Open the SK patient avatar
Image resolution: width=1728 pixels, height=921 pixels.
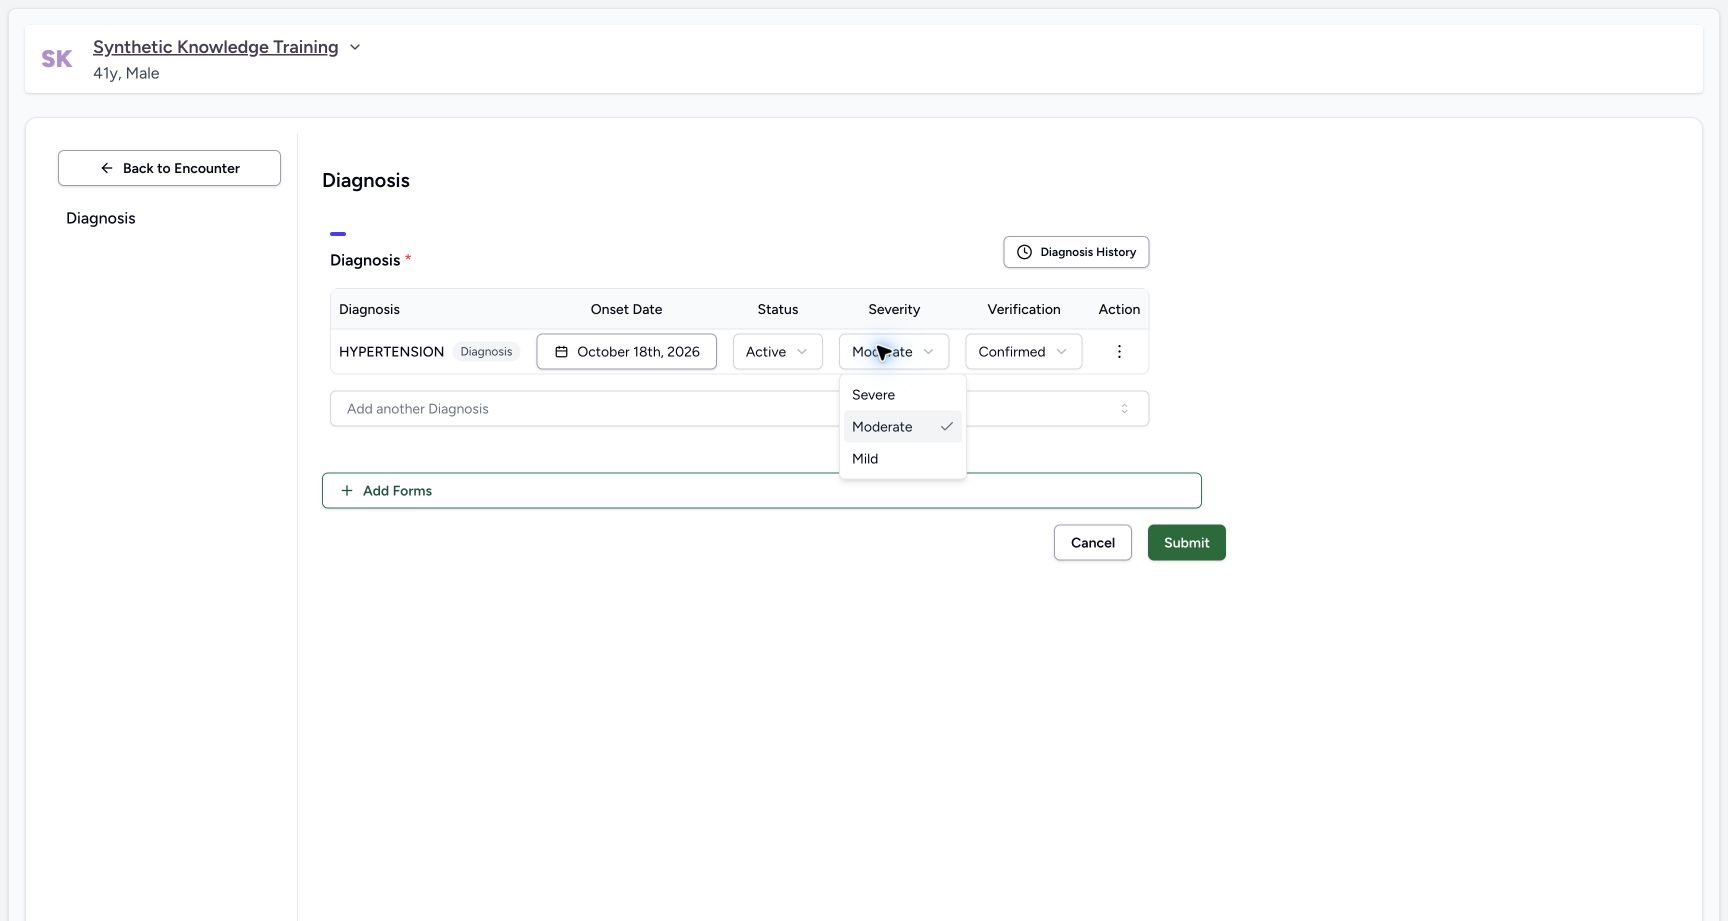click(57, 59)
